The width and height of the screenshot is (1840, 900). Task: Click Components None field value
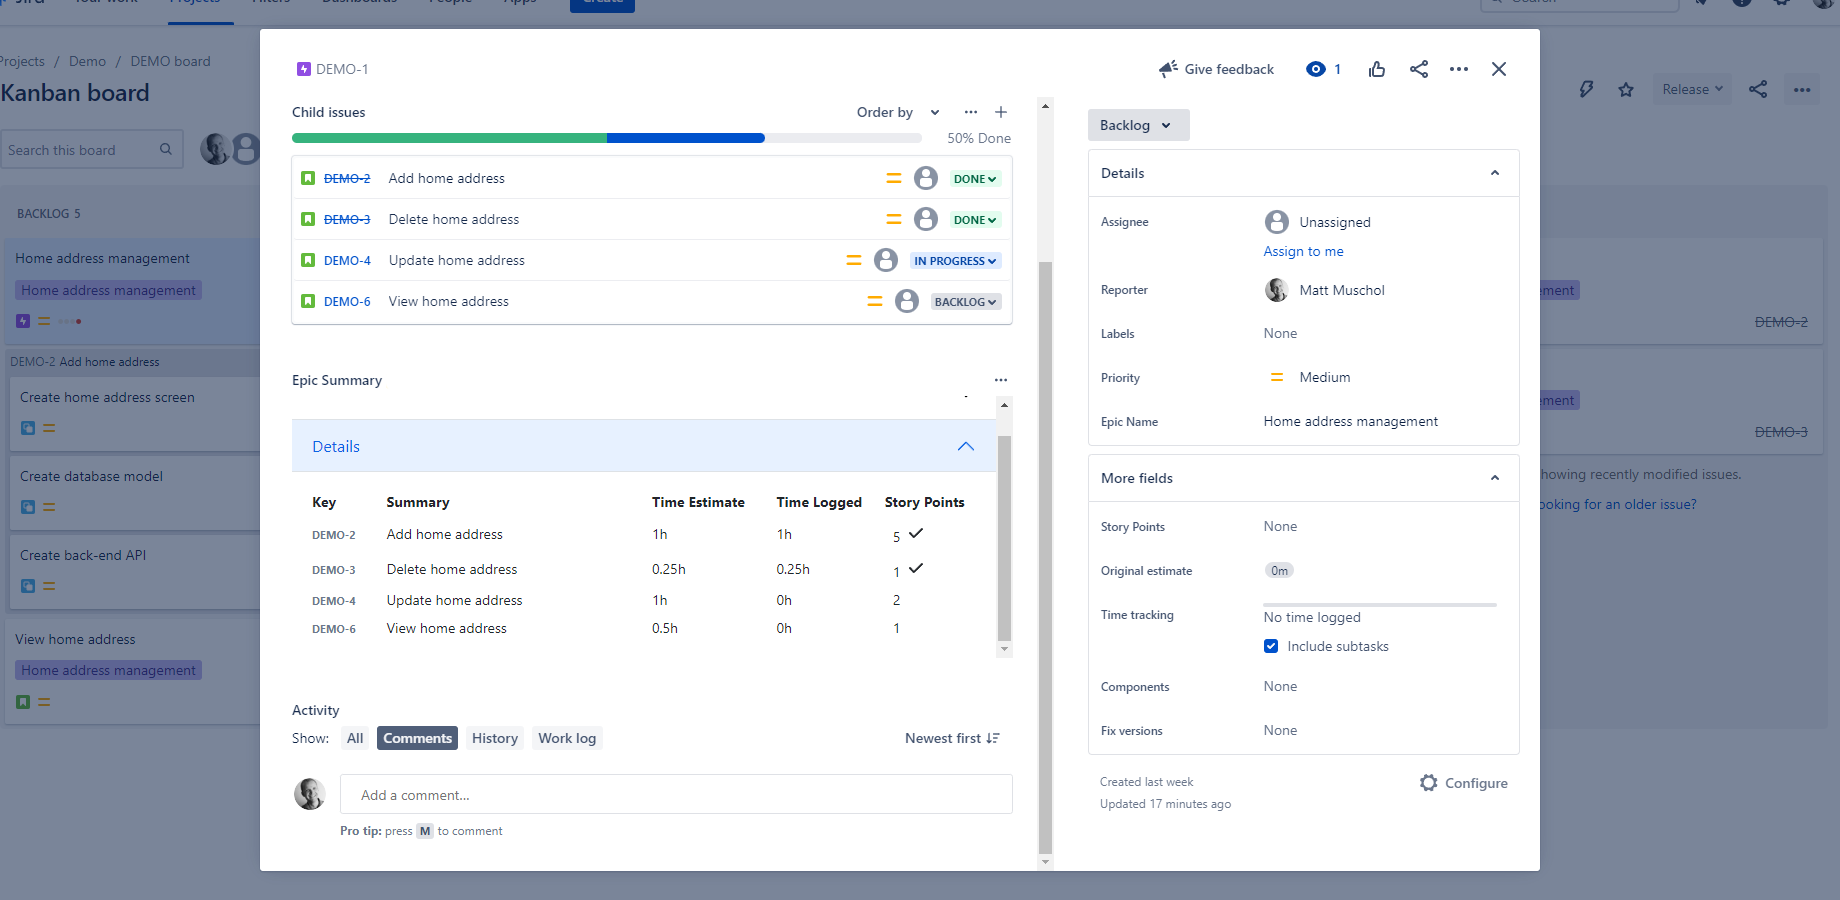coord(1280,686)
